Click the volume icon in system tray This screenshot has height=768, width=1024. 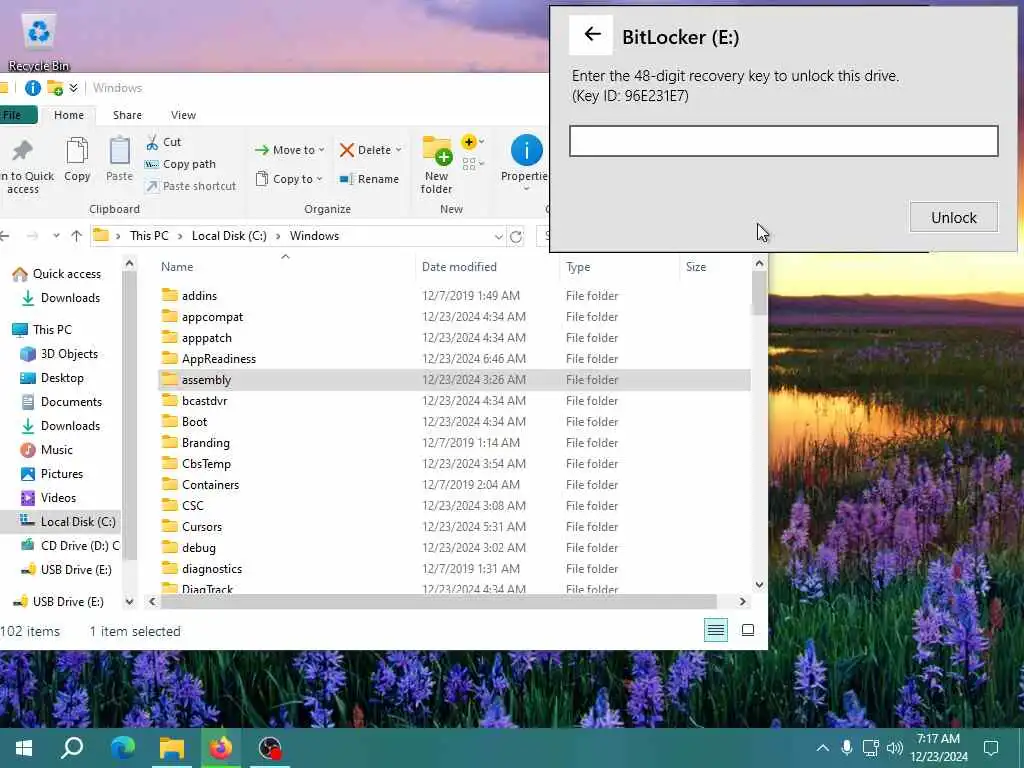895,748
